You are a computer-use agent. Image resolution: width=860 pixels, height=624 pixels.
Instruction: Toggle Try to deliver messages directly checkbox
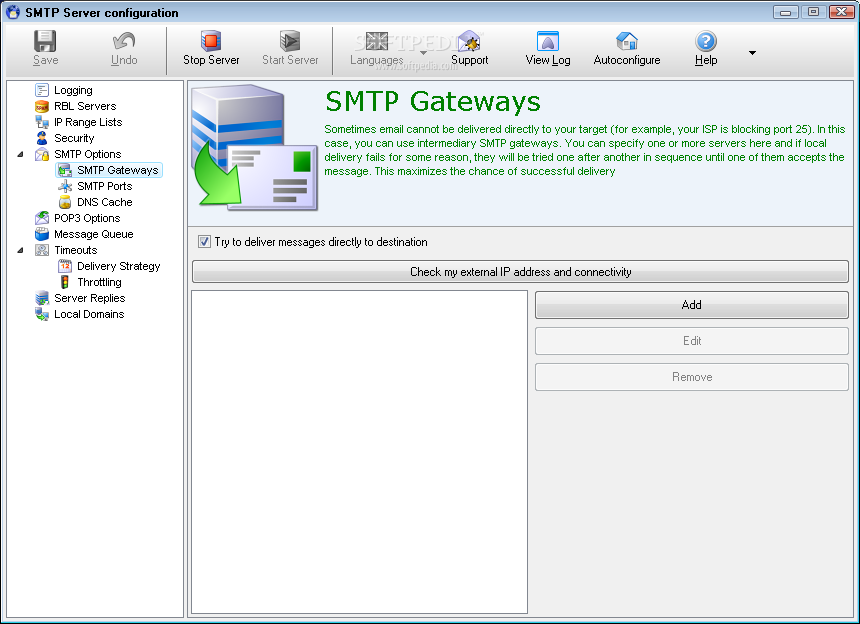click(x=204, y=241)
